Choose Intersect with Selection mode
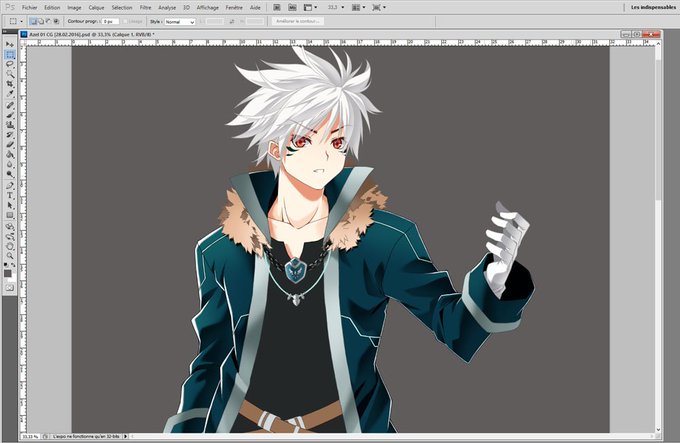 coord(56,21)
